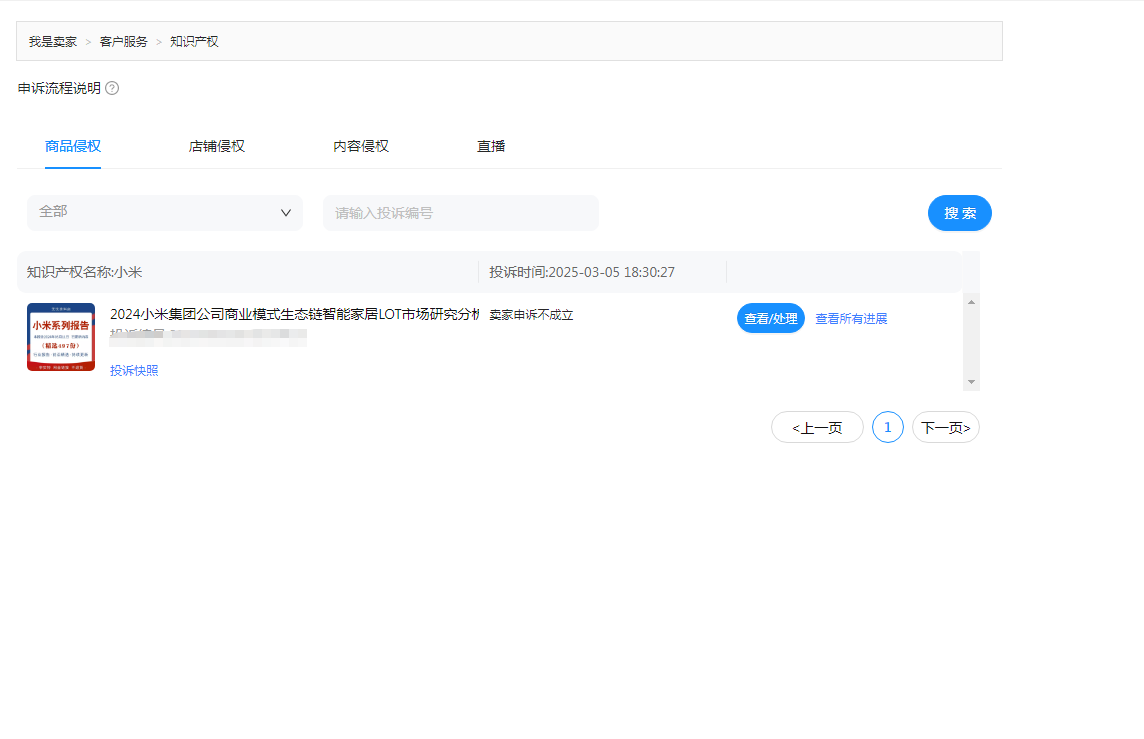This screenshot has width=1144, height=739.
Task: Click the list scrollbar down arrow
Action: click(971, 382)
